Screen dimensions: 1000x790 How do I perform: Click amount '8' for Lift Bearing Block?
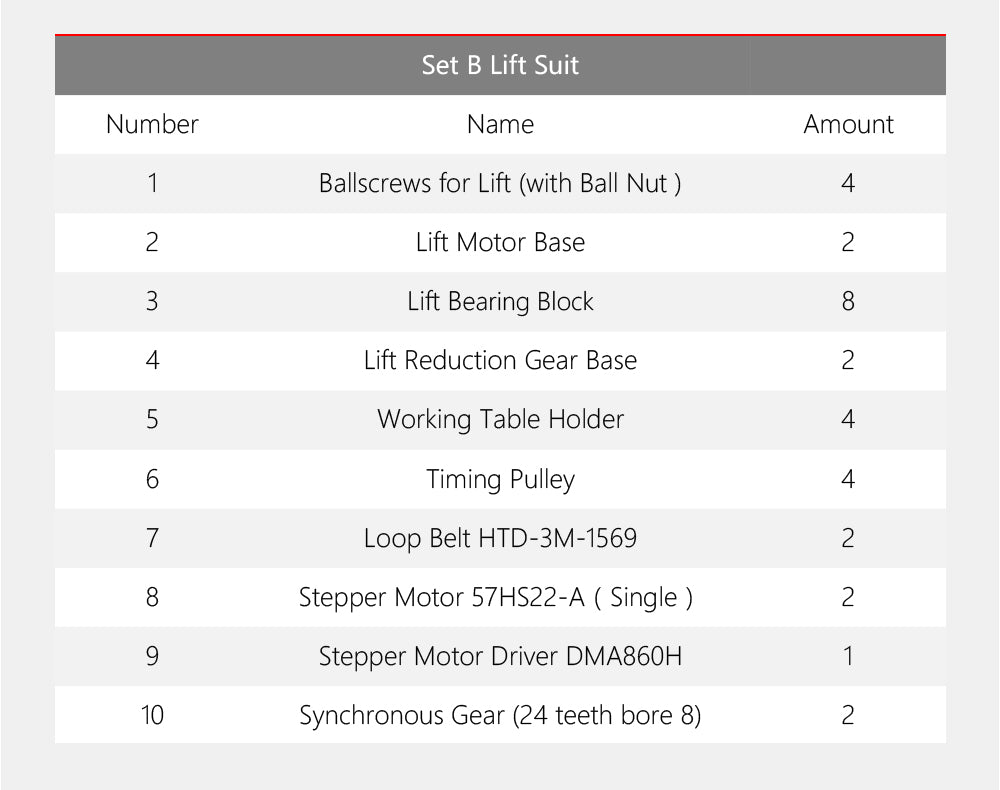(x=848, y=302)
